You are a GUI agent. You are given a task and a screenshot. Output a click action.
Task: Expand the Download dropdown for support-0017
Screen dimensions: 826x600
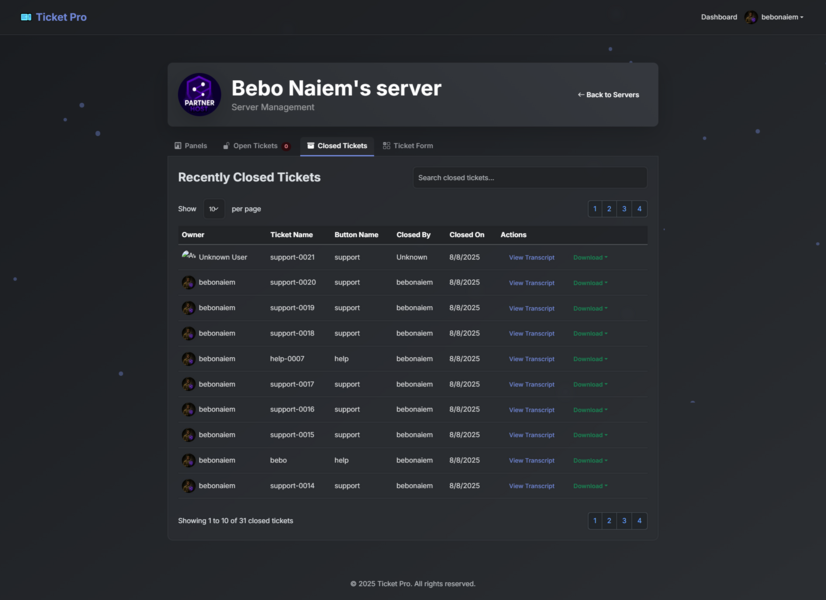590,385
